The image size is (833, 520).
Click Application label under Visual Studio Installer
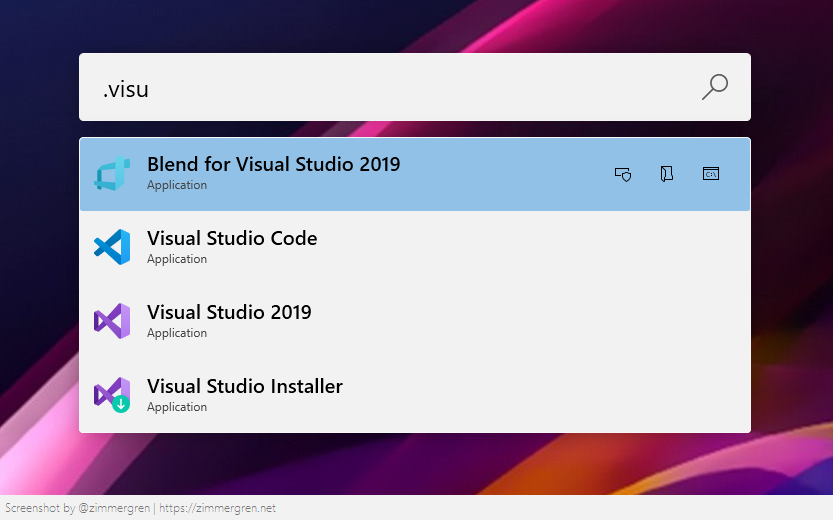pyautogui.click(x=177, y=407)
